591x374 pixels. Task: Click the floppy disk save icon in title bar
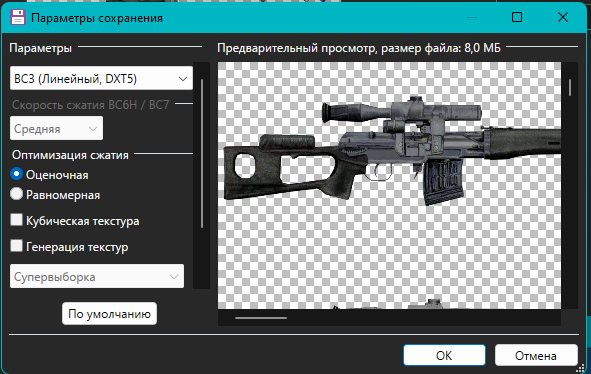[x=17, y=17]
